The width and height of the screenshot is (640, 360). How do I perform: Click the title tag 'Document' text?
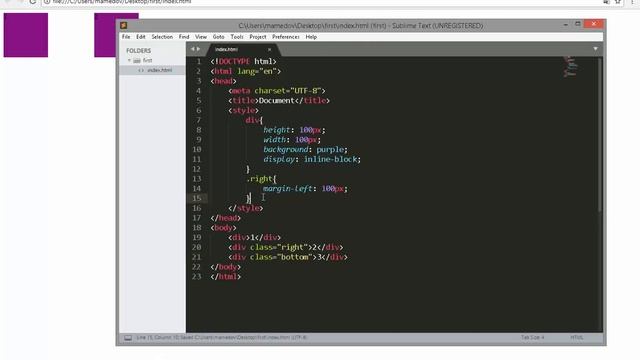277,100
